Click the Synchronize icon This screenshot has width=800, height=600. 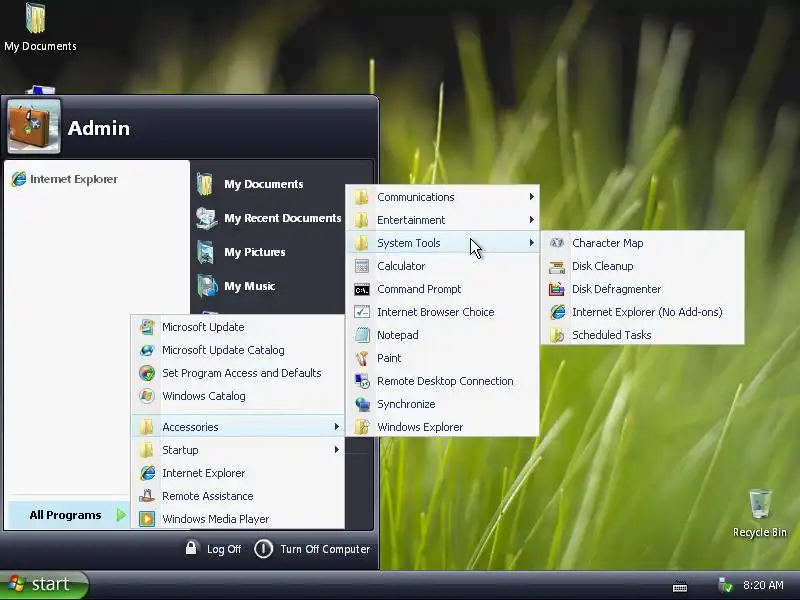[362, 404]
